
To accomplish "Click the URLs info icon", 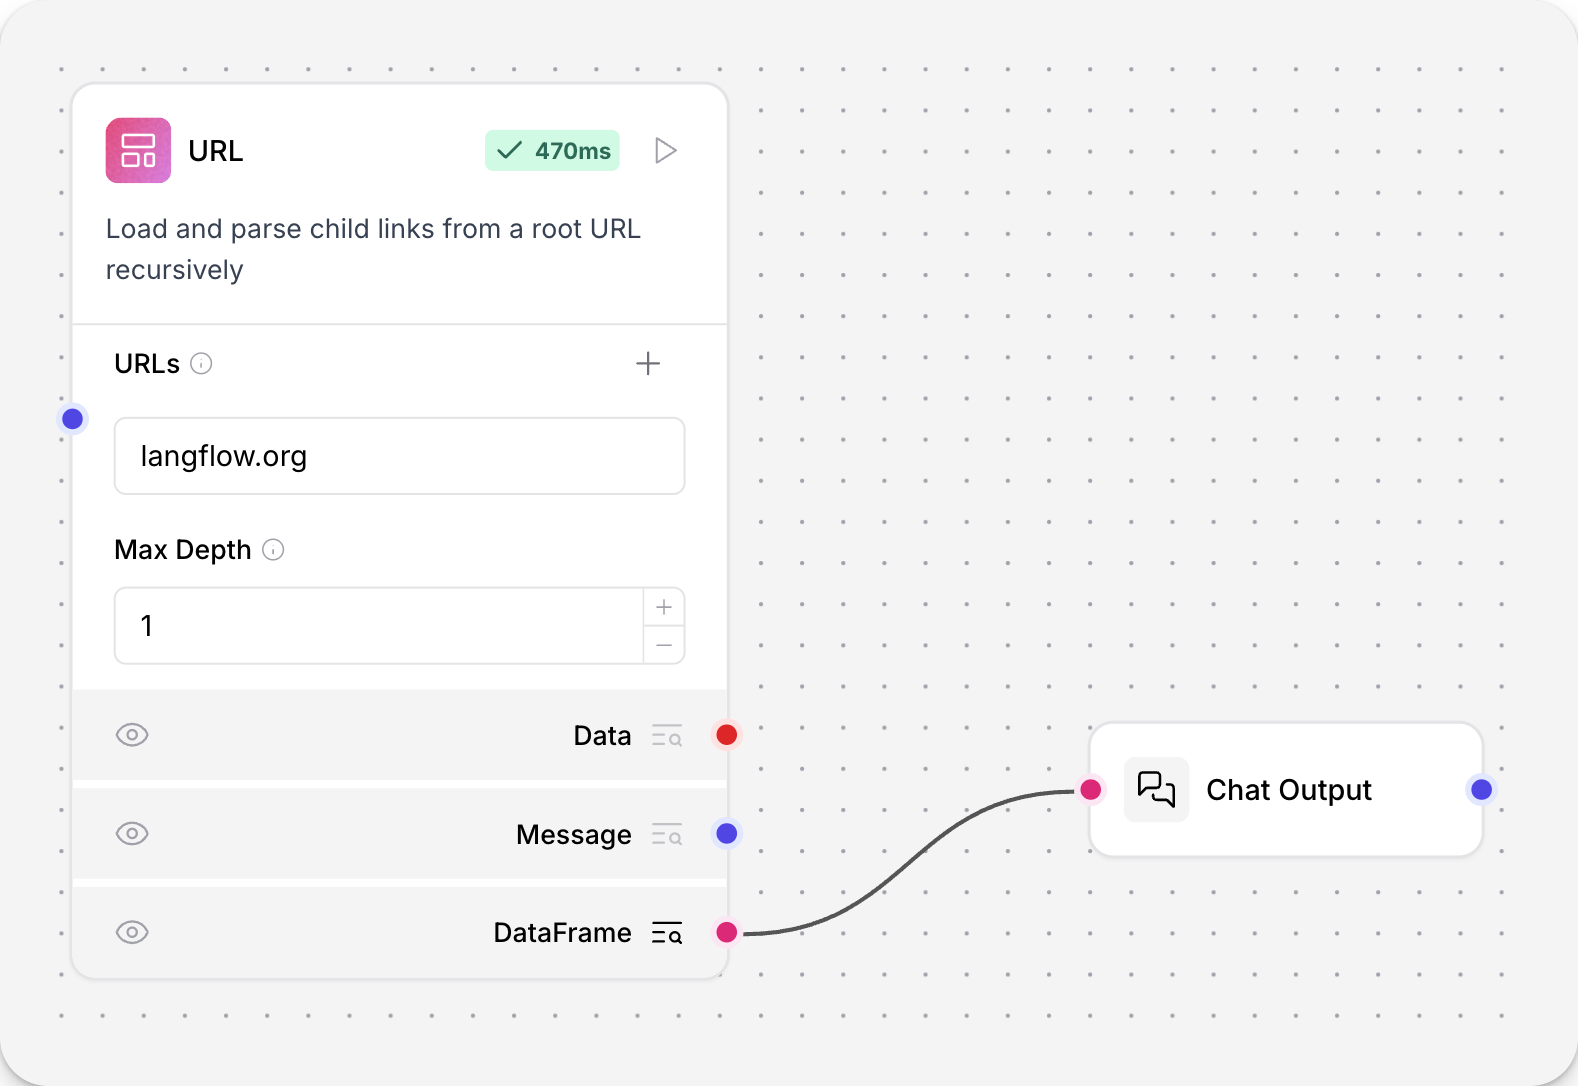I will tap(201, 364).
